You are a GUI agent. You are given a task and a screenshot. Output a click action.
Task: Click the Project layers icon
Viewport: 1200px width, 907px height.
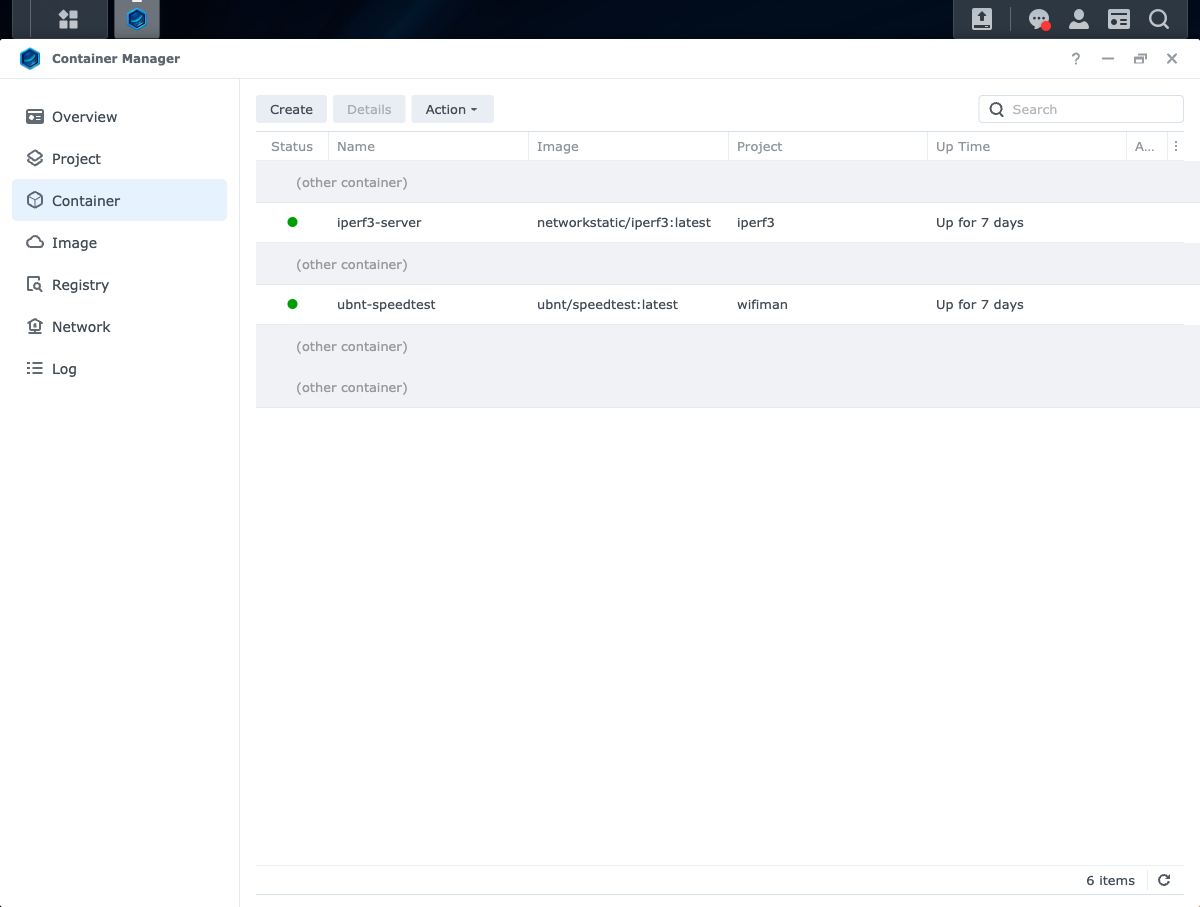click(x=35, y=159)
